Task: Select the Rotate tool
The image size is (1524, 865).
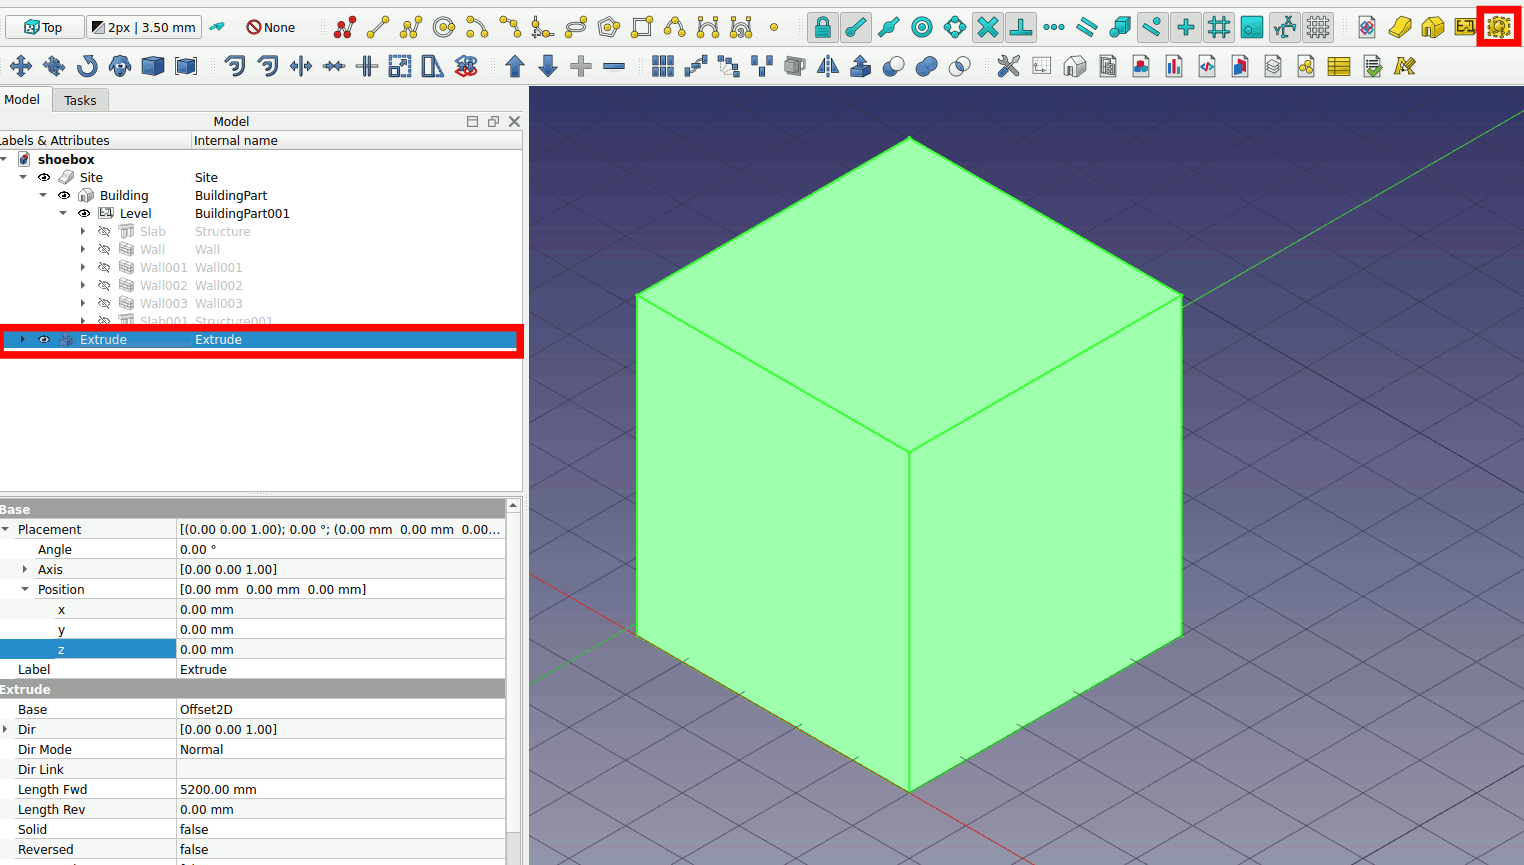Action: [87, 67]
